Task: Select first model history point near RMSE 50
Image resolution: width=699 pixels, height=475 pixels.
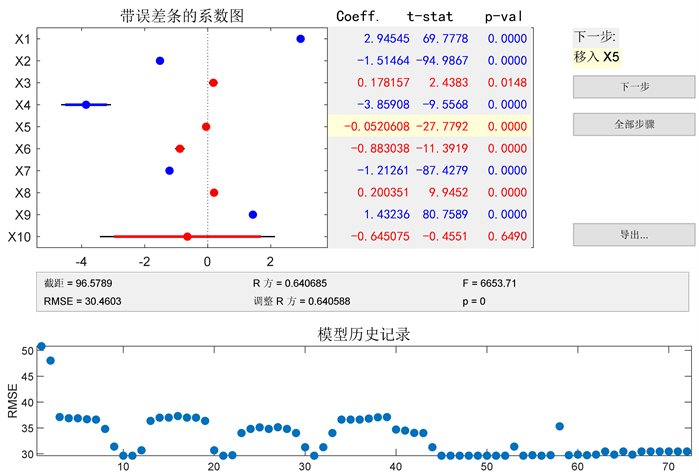Action: 41,347
